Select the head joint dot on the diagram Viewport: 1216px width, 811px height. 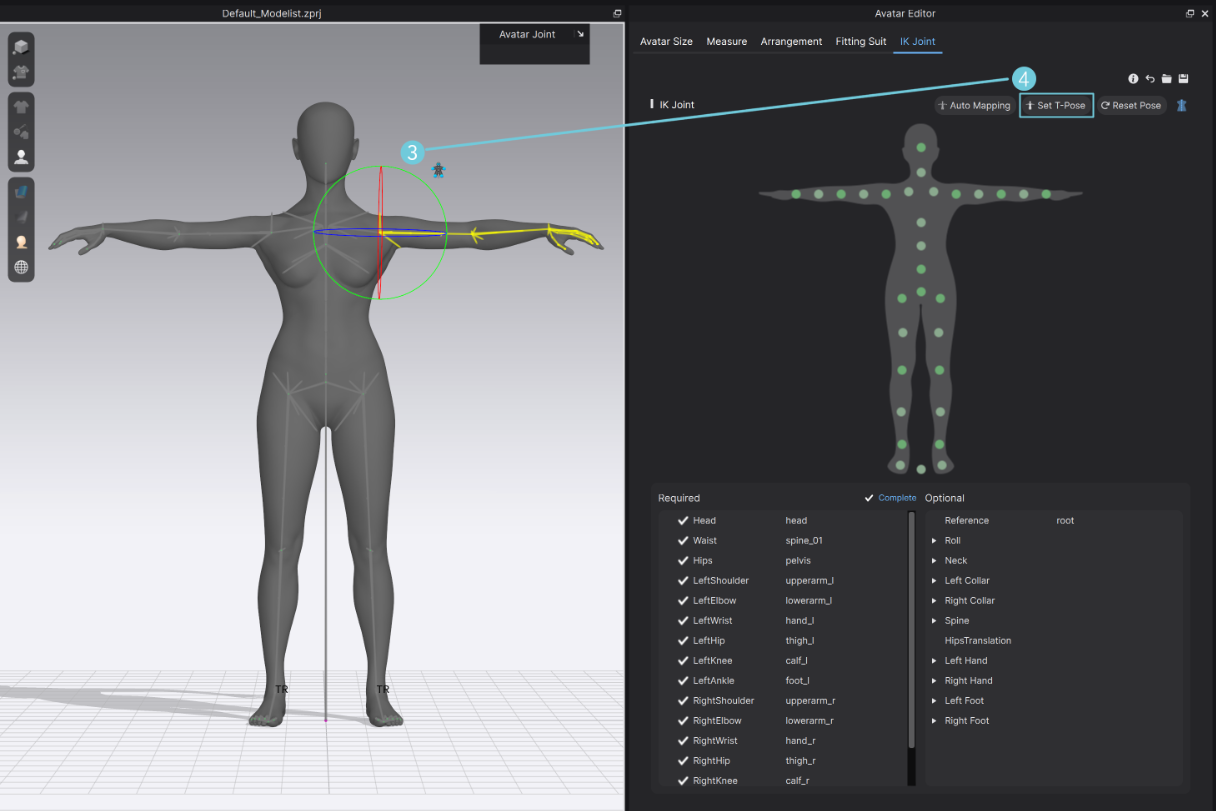[x=921, y=148]
